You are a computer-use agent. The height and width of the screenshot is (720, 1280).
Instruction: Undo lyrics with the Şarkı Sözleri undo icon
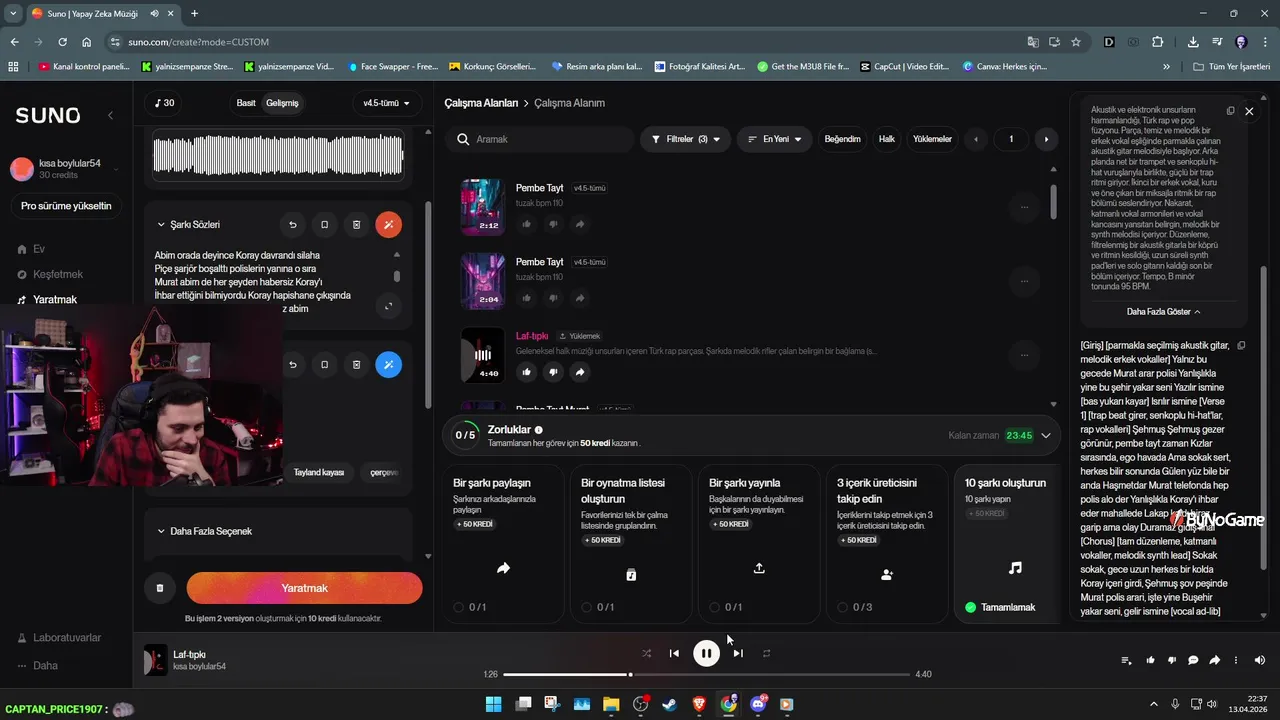292,225
